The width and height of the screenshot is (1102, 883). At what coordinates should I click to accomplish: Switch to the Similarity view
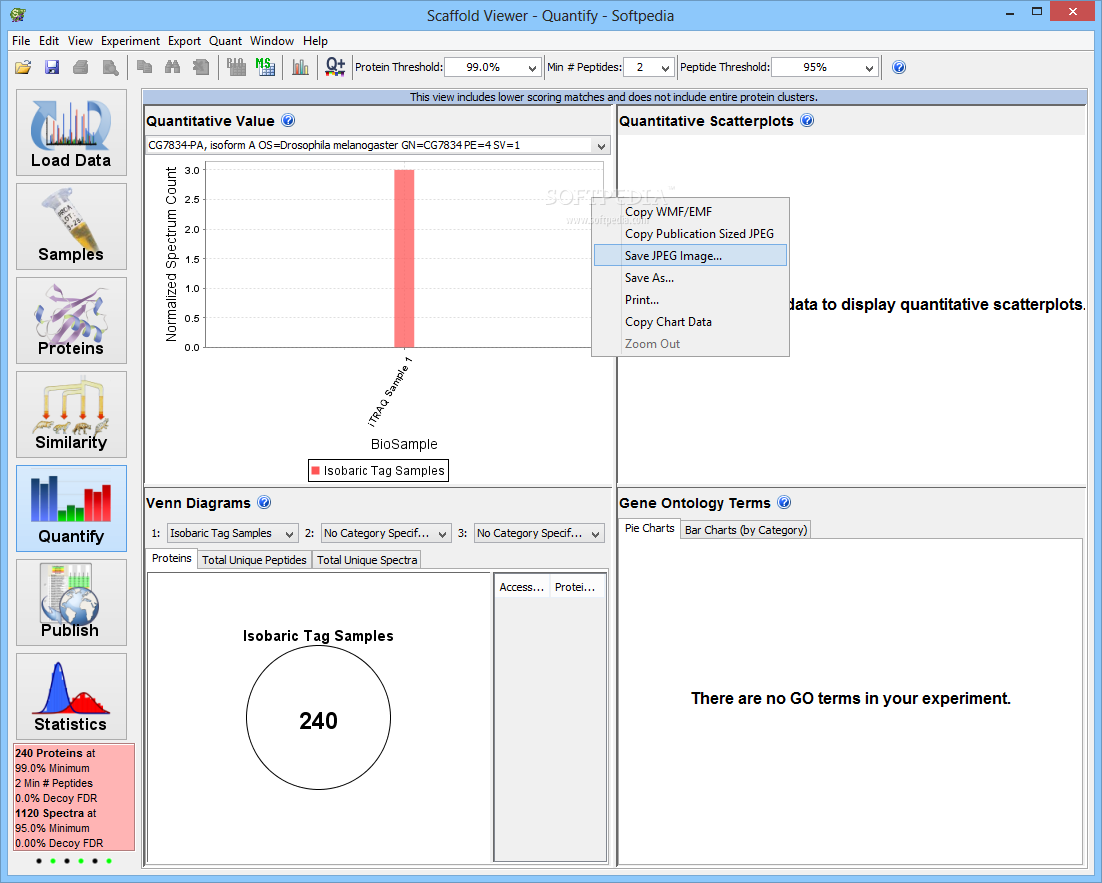pyautogui.click(x=72, y=415)
